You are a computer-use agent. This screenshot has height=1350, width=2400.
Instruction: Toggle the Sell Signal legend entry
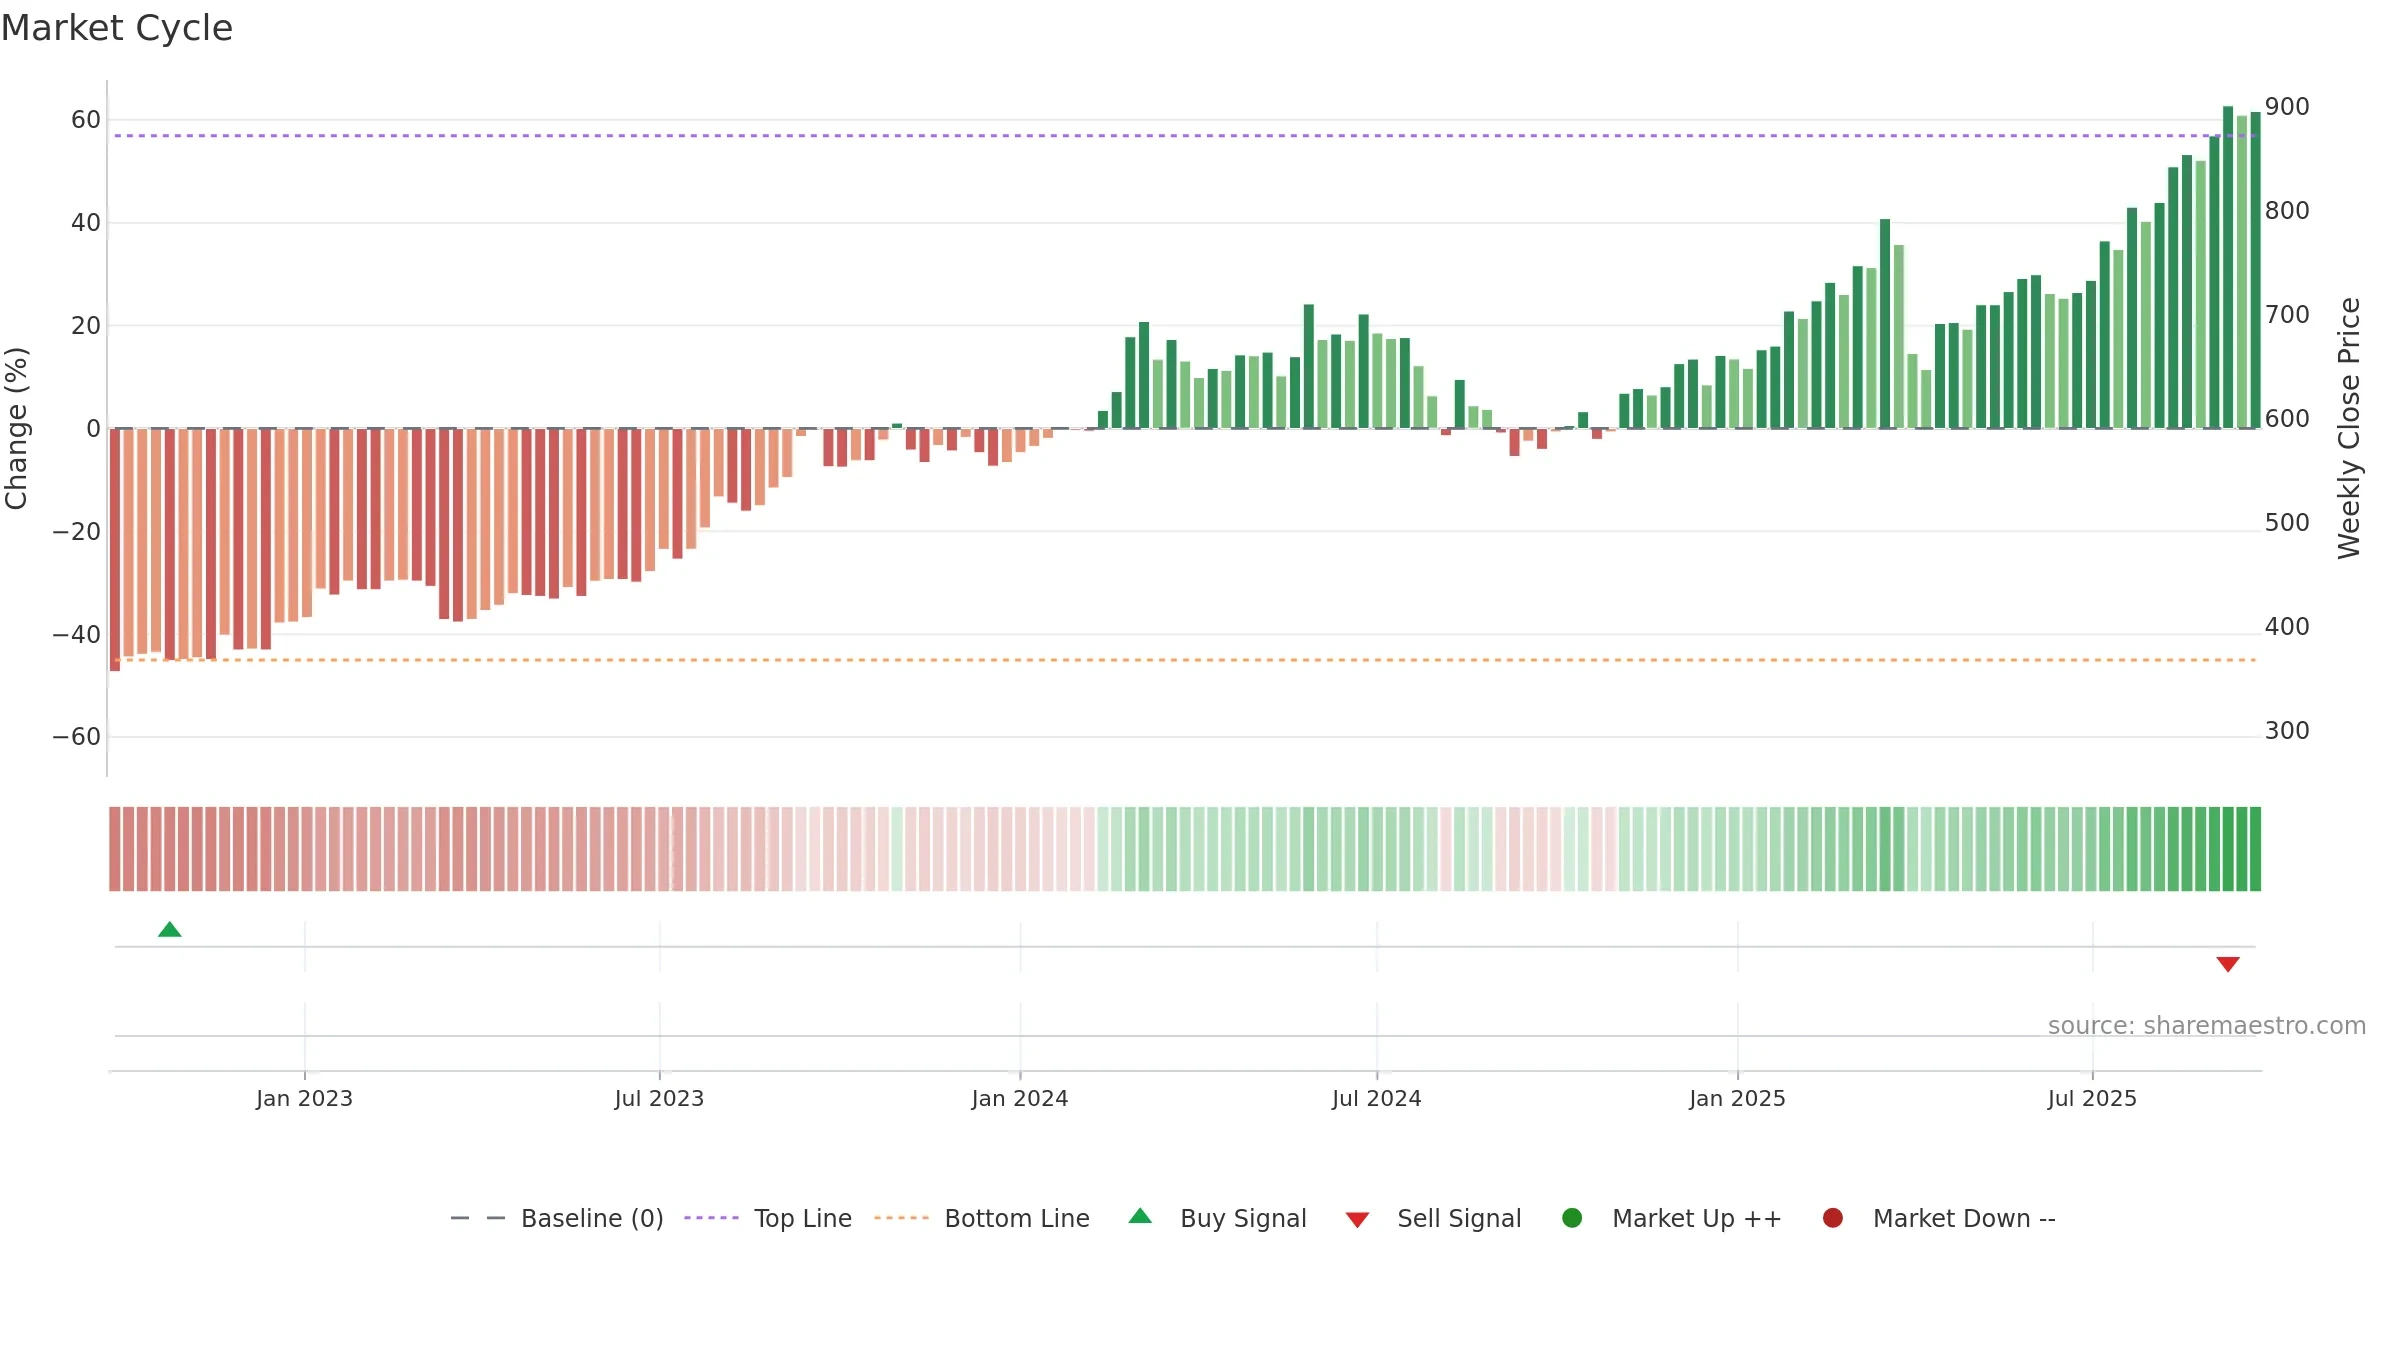coord(1433,1218)
